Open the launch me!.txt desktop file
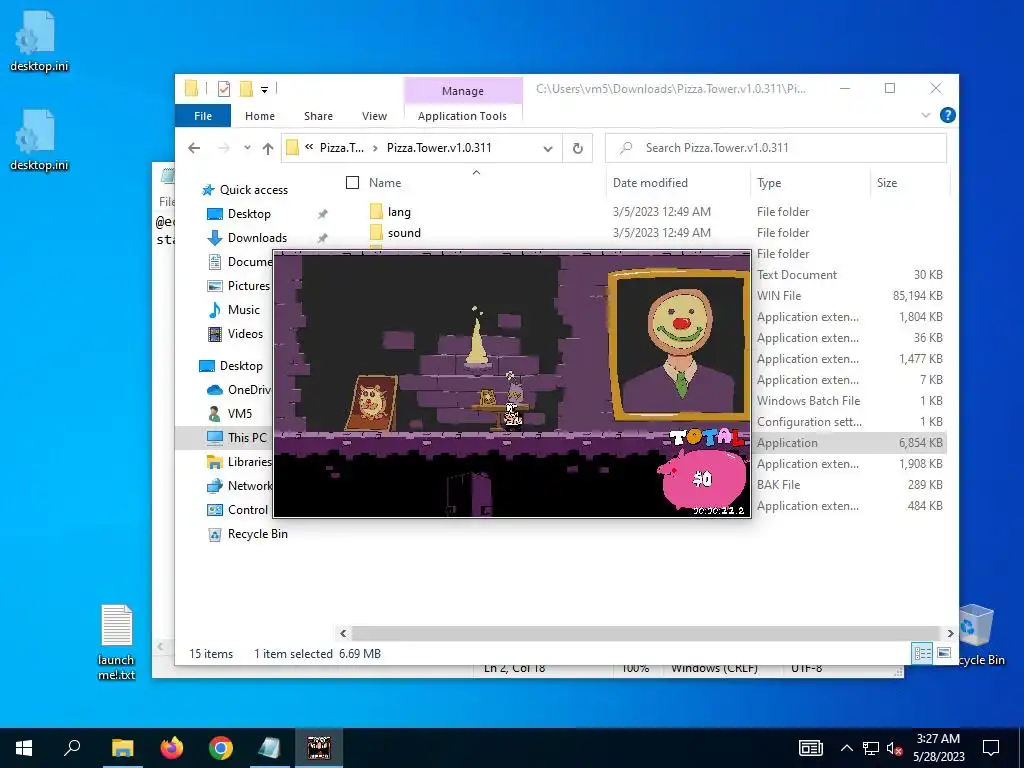This screenshot has width=1024, height=768. click(116, 643)
